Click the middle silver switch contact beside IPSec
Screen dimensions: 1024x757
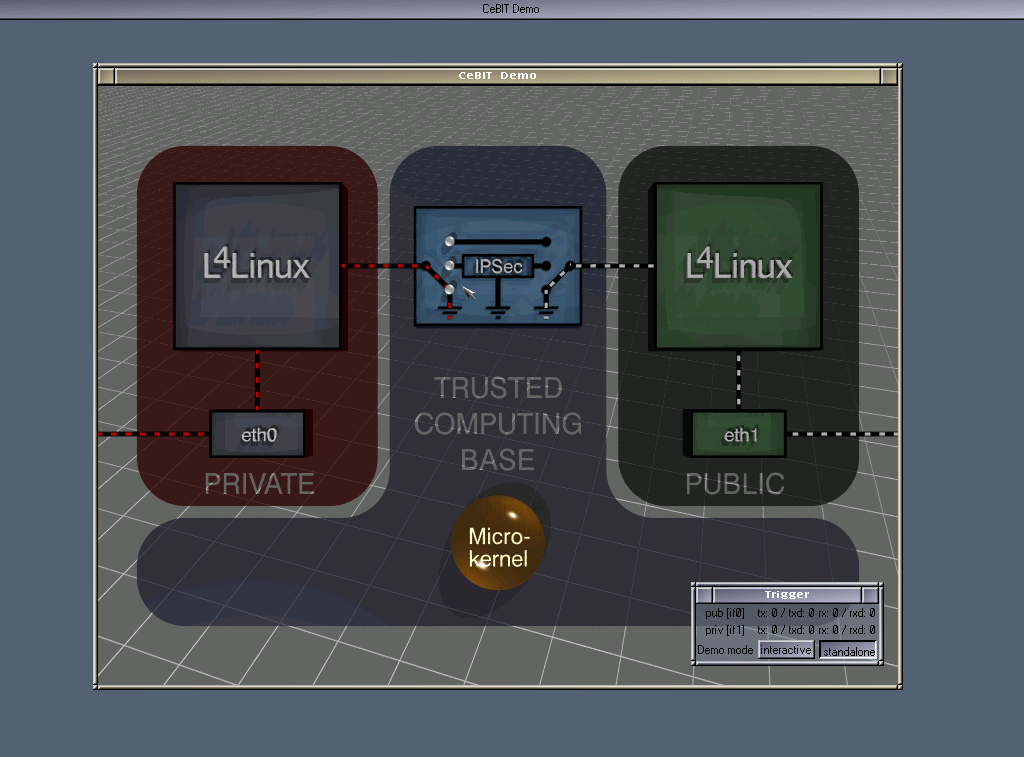point(450,266)
